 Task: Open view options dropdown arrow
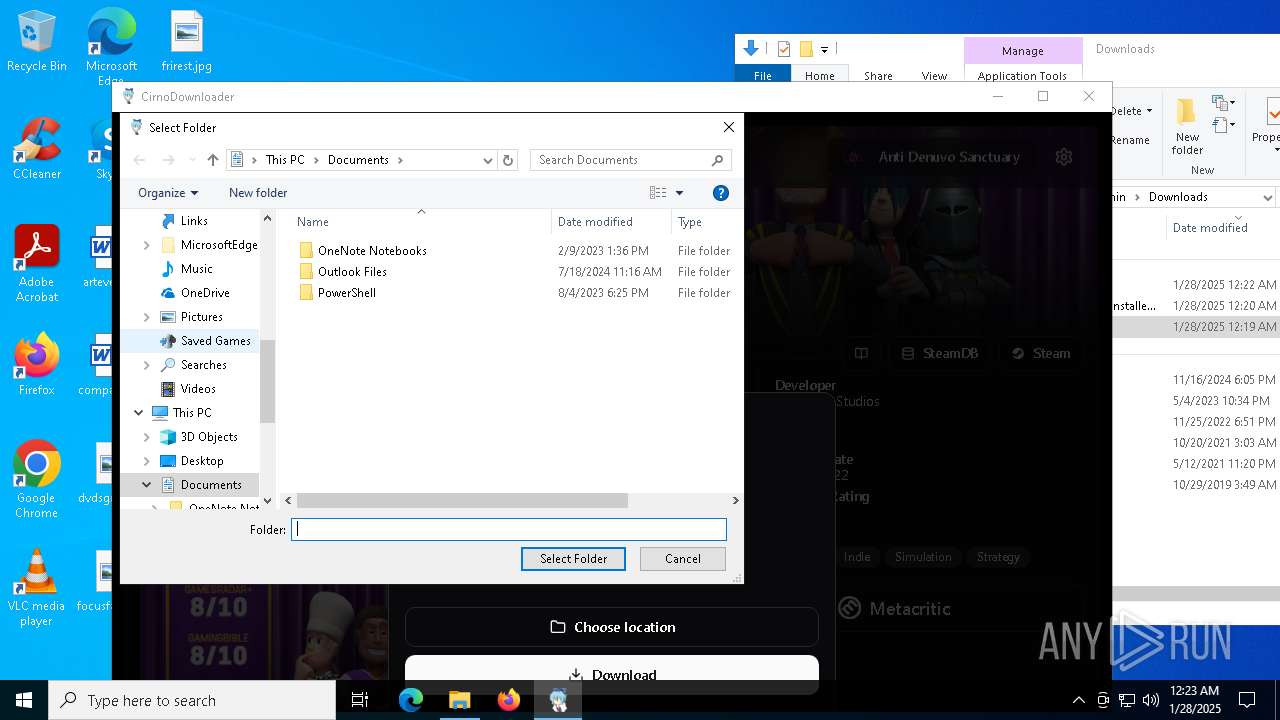point(679,193)
